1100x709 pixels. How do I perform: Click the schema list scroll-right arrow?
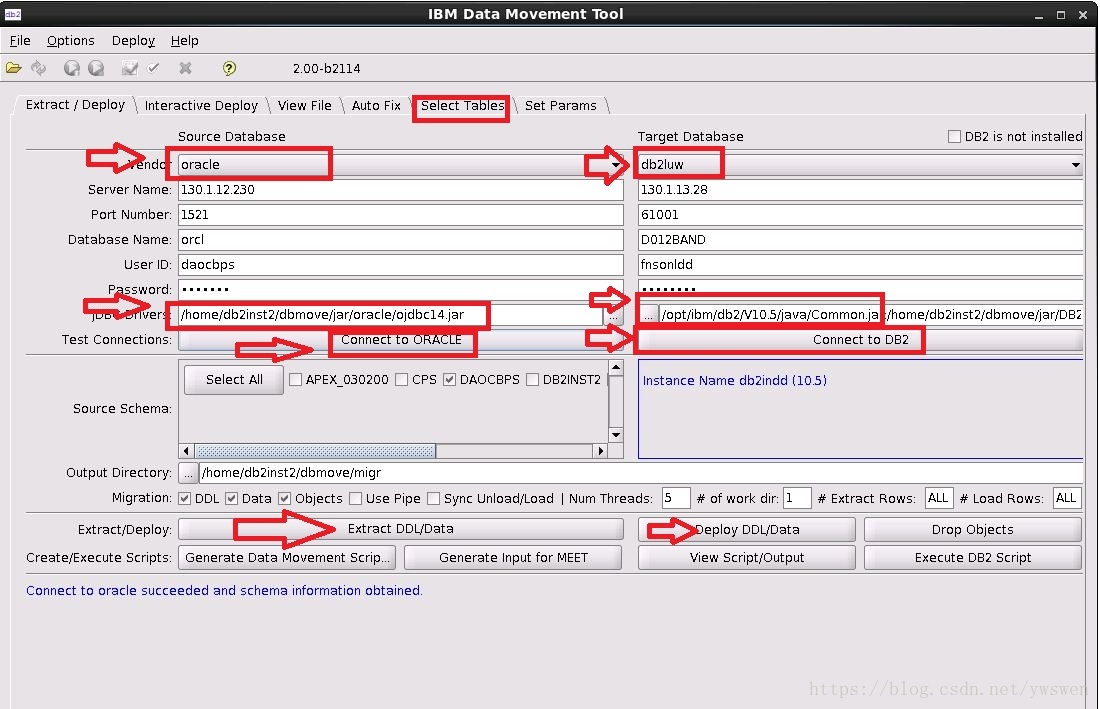click(x=600, y=451)
